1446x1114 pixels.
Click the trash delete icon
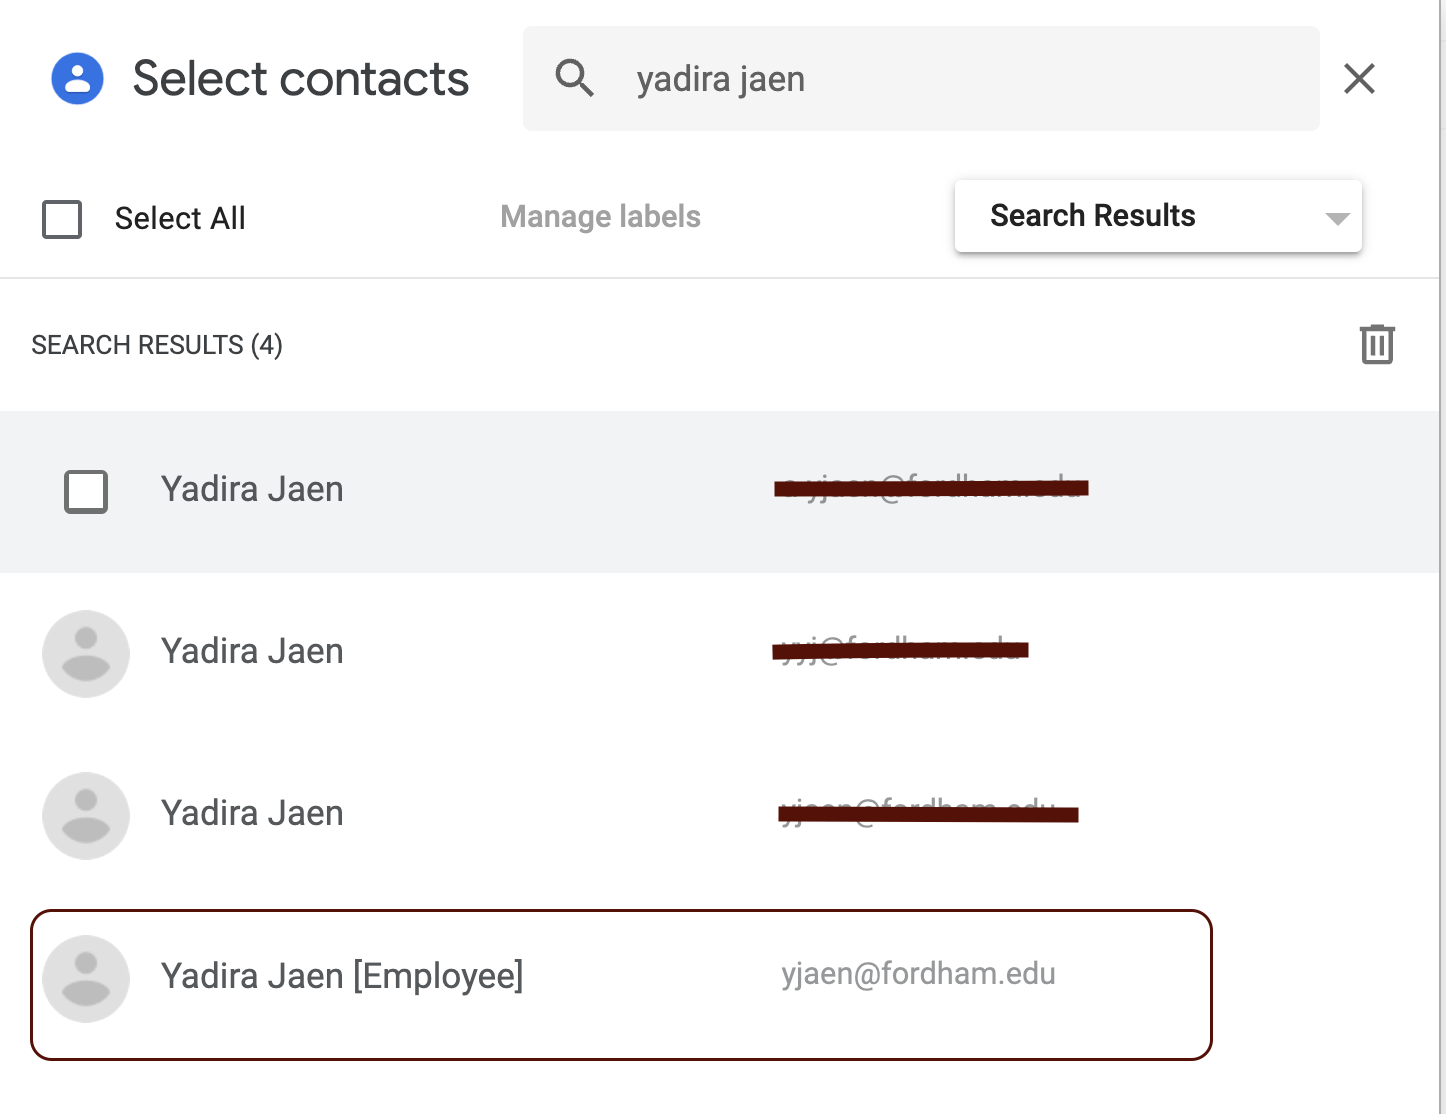point(1377,344)
